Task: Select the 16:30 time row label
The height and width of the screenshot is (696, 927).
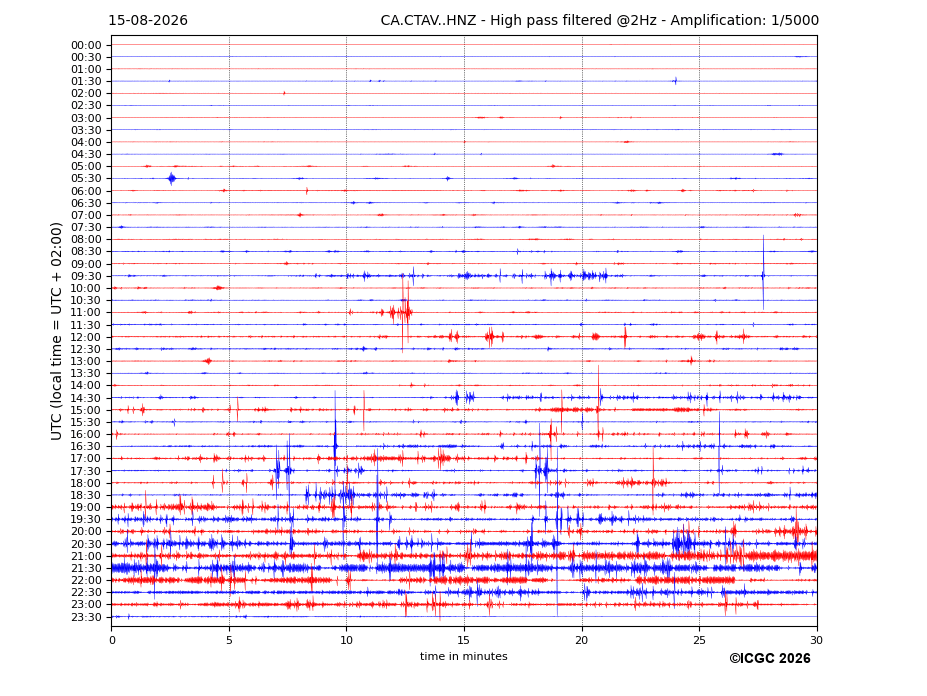Action: (x=86, y=446)
